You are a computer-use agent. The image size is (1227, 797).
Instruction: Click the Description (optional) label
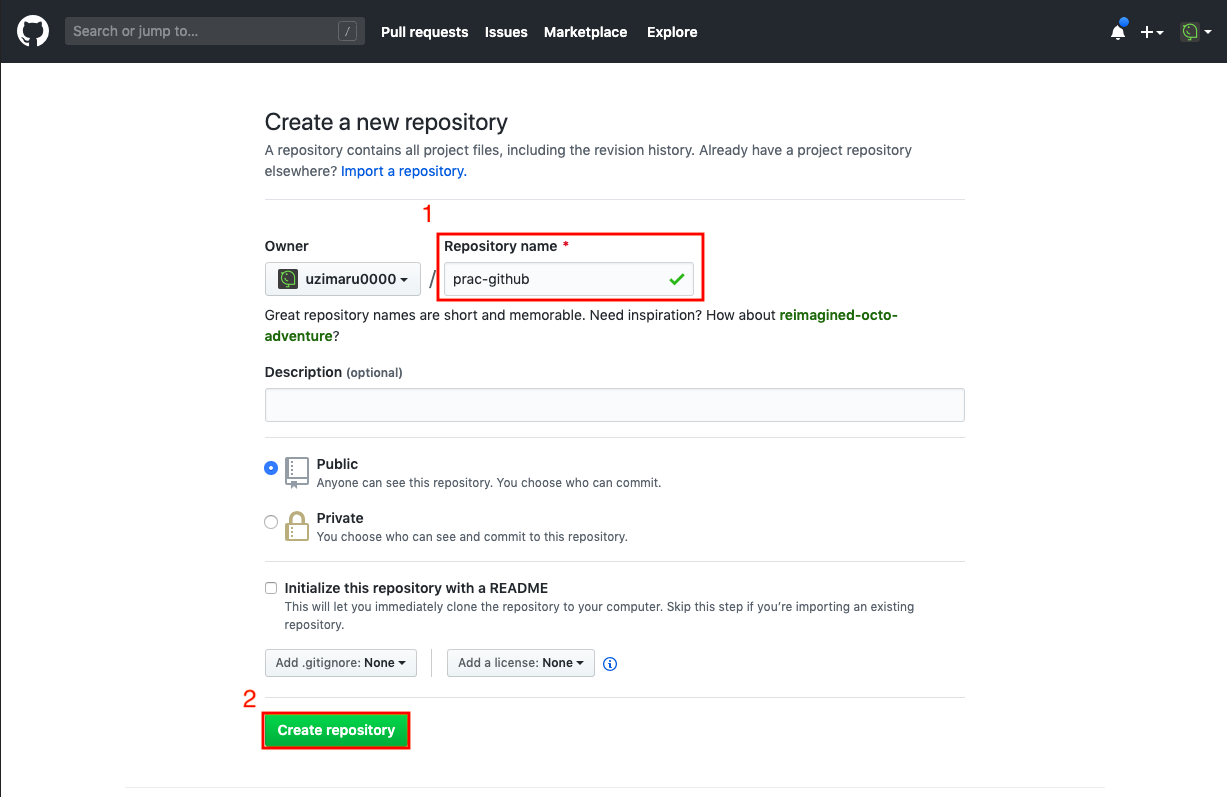point(333,372)
